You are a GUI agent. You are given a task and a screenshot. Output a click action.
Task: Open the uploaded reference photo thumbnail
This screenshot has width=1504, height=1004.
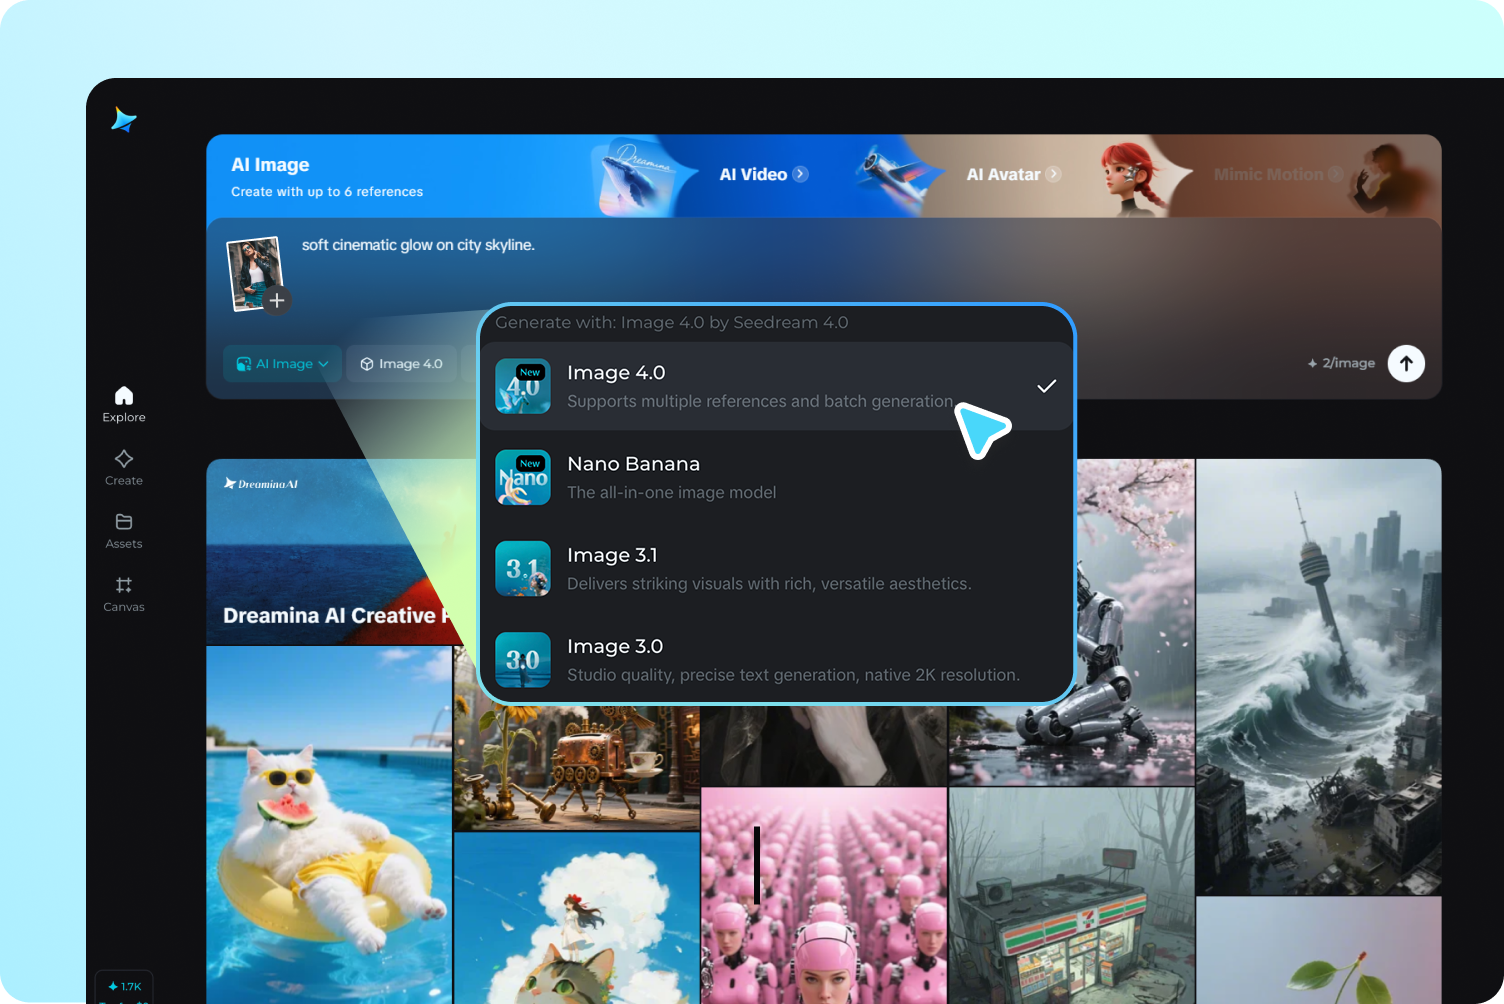click(x=254, y=273)
